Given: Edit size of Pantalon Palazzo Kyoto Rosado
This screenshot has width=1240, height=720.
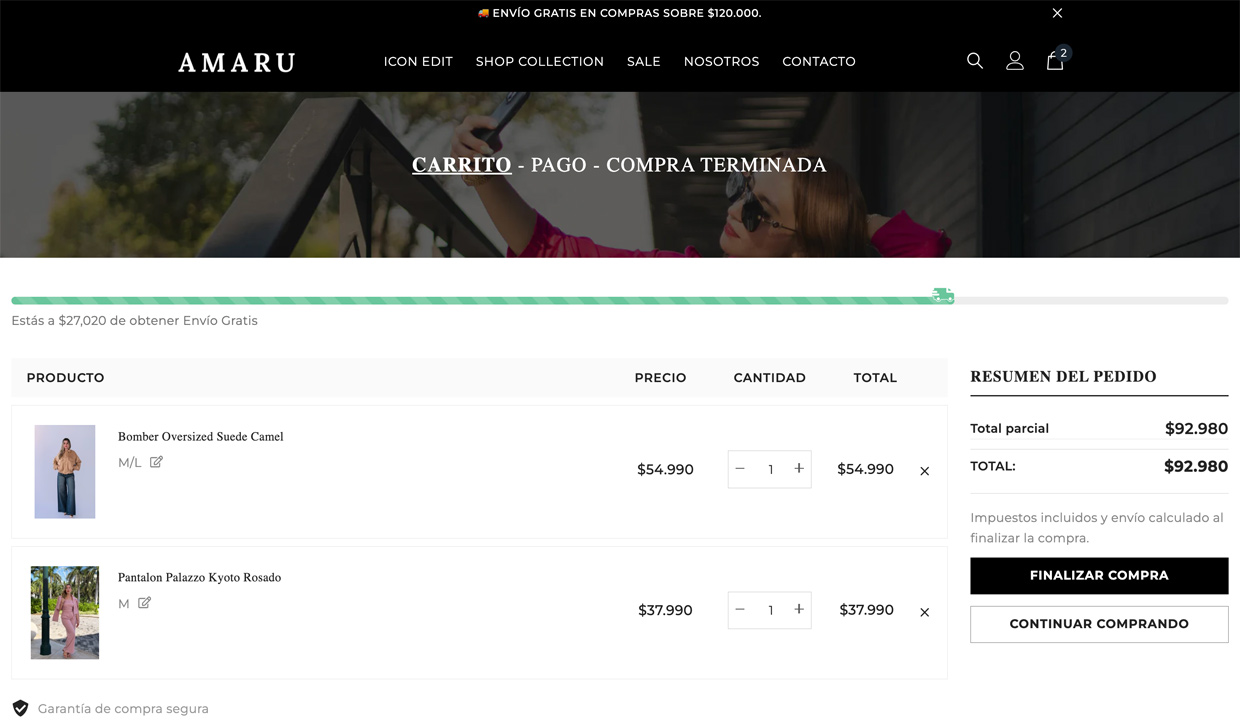Looking at the screenshot, I should point(144,603).
